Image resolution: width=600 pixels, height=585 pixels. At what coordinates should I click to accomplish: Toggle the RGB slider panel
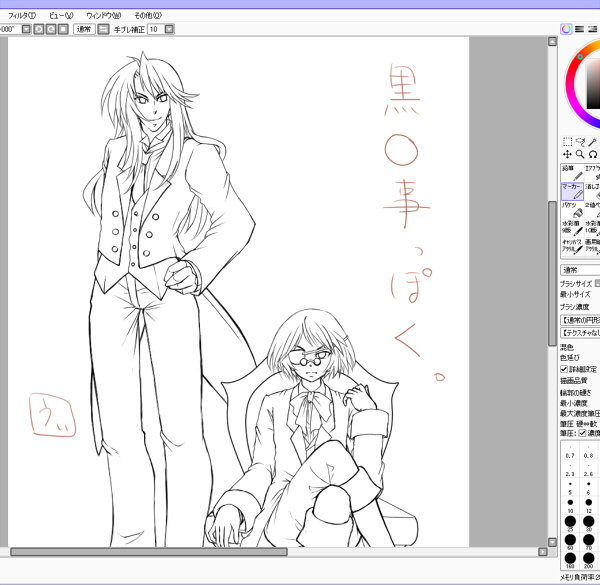click(580, 29)
